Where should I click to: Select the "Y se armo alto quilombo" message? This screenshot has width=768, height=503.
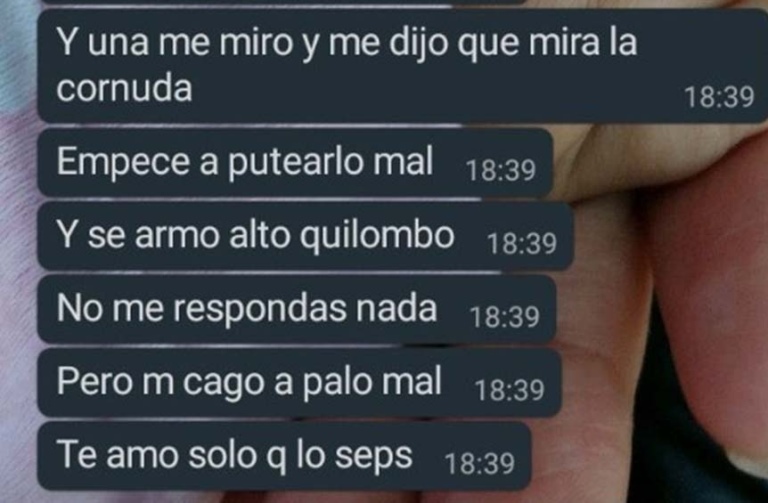pyautogui.click(x=305, y=236)
